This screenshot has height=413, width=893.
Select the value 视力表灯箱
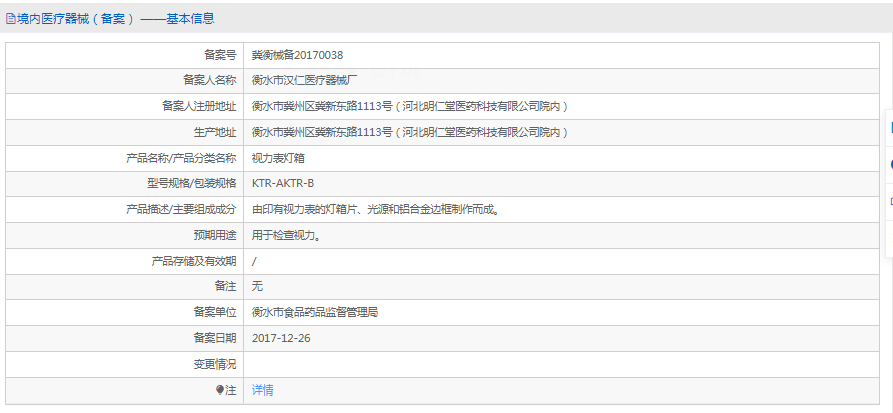[x=278, y=158]
